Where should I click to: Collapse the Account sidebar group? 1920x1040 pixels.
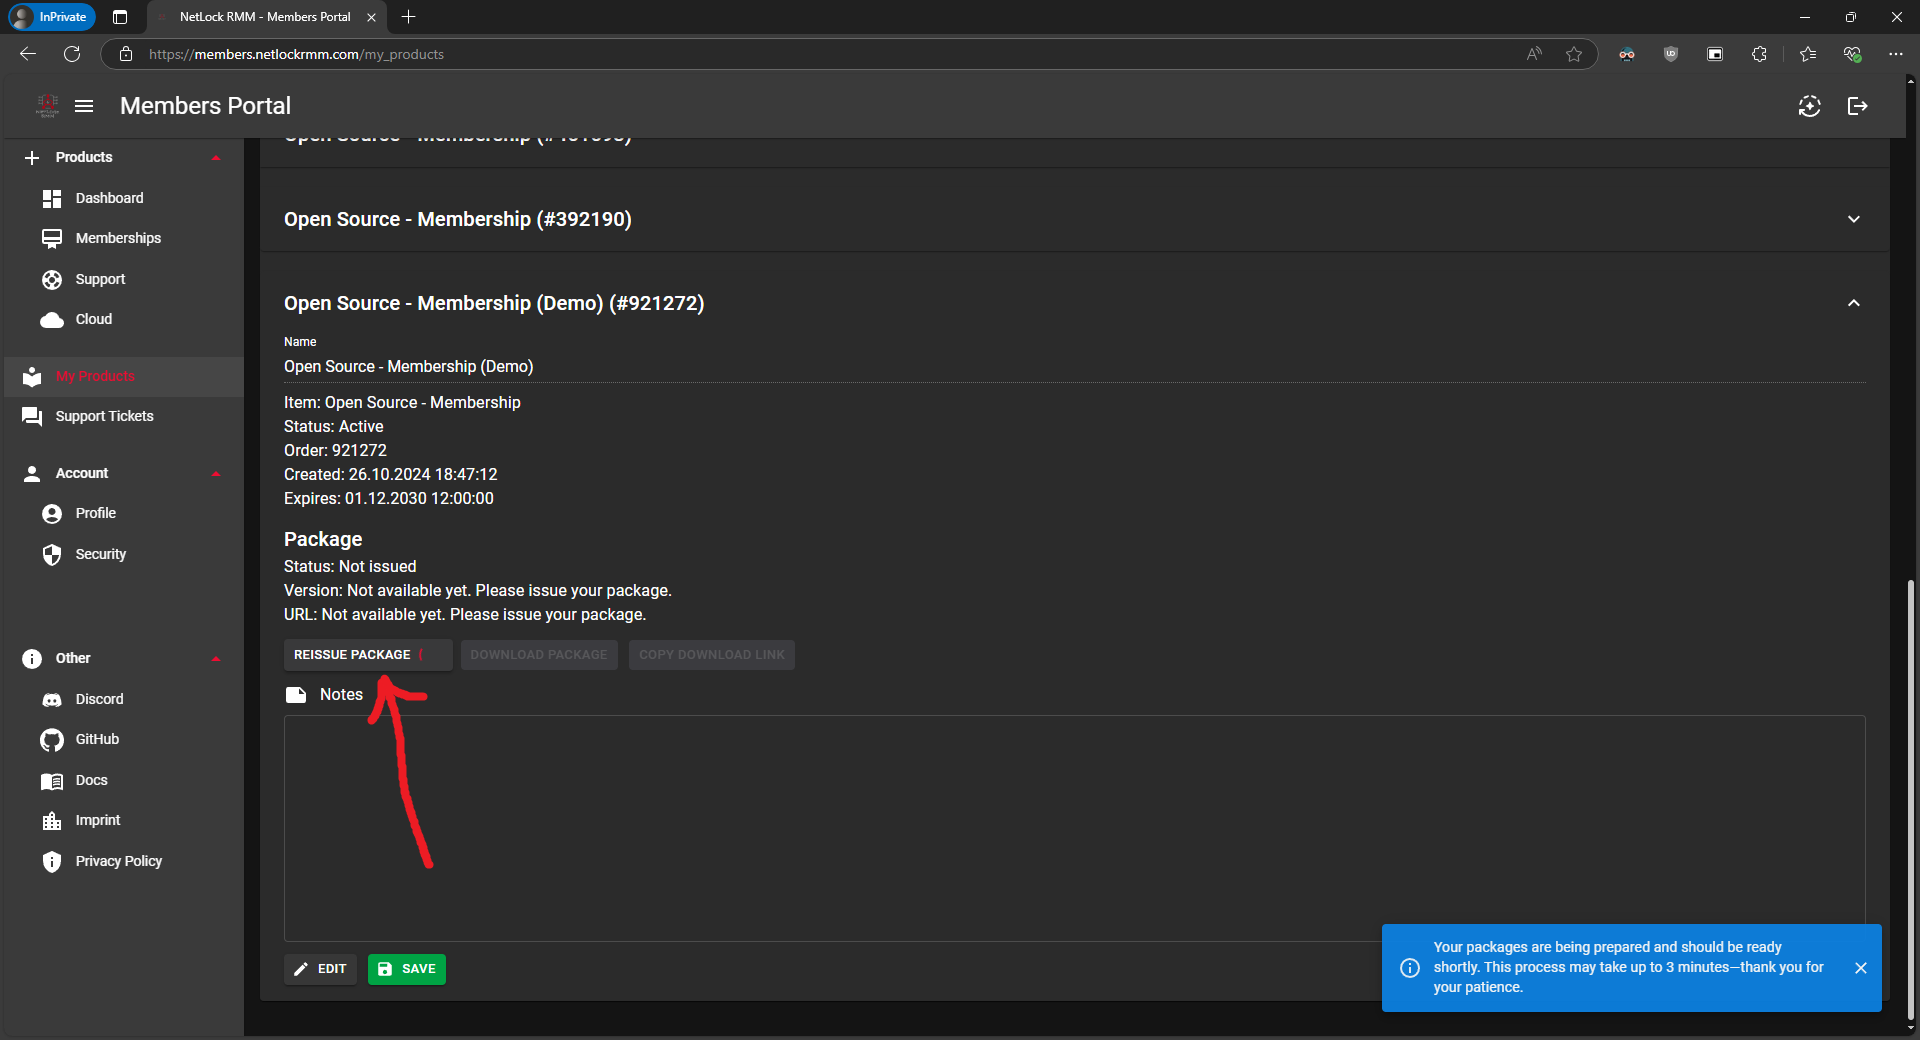click(x=216, y=473)
